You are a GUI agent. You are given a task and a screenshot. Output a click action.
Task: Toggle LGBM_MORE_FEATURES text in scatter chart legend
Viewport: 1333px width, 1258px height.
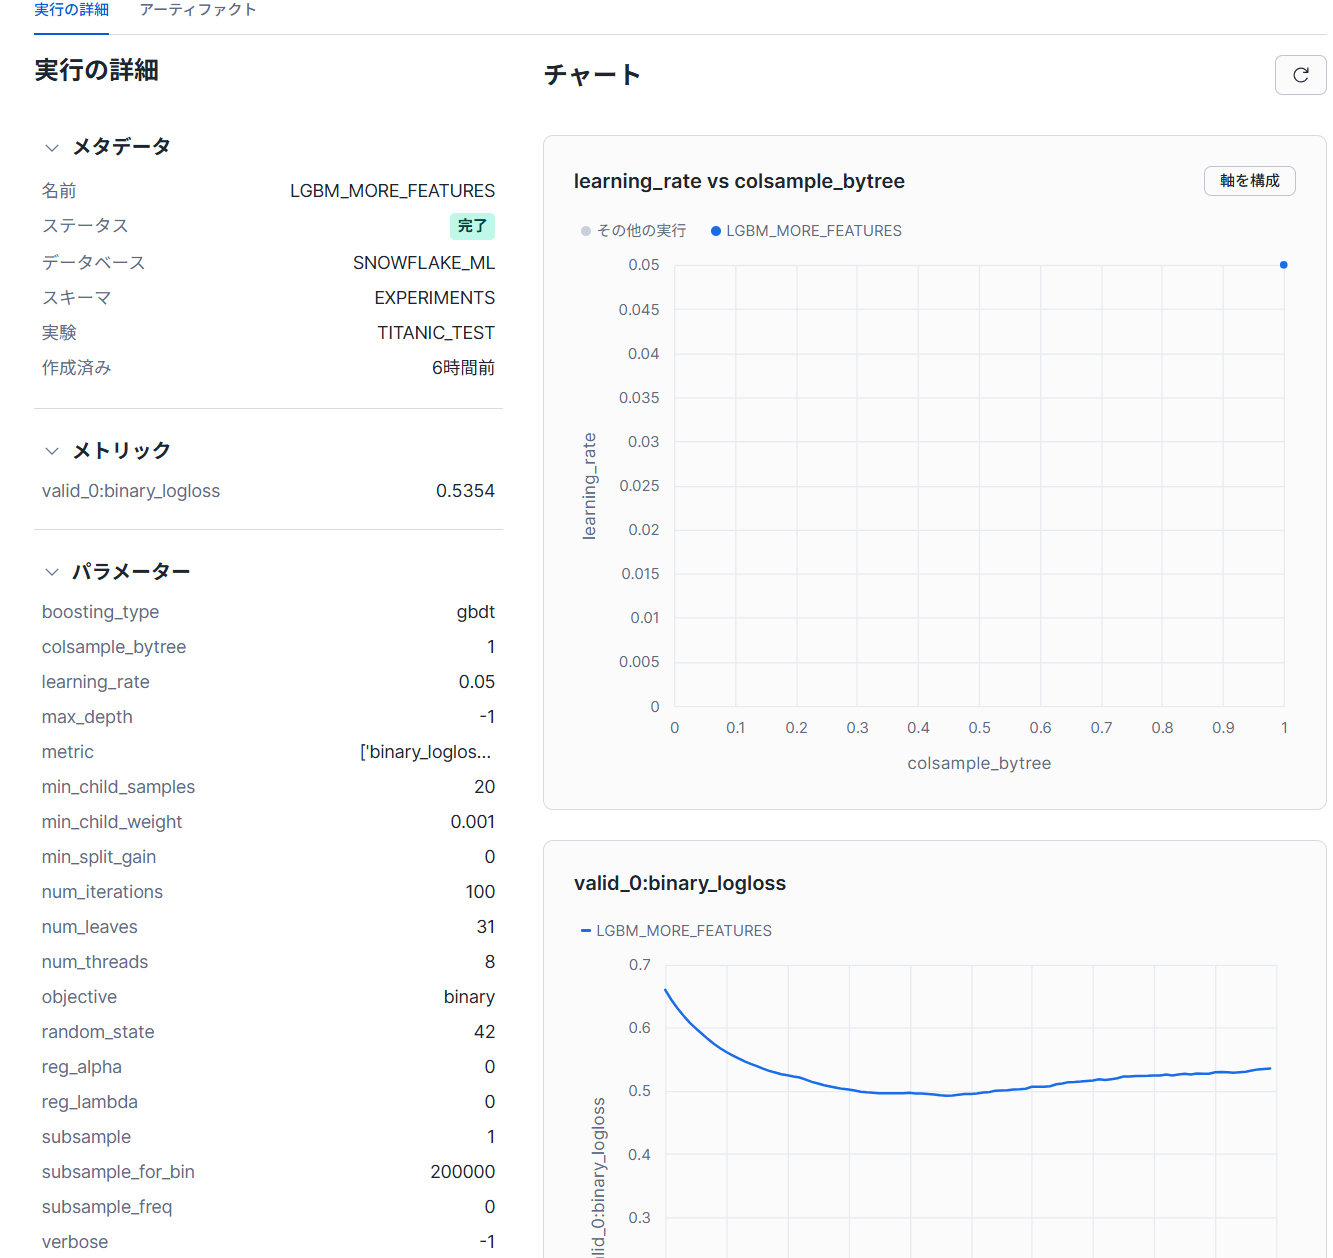pos(813,231)
